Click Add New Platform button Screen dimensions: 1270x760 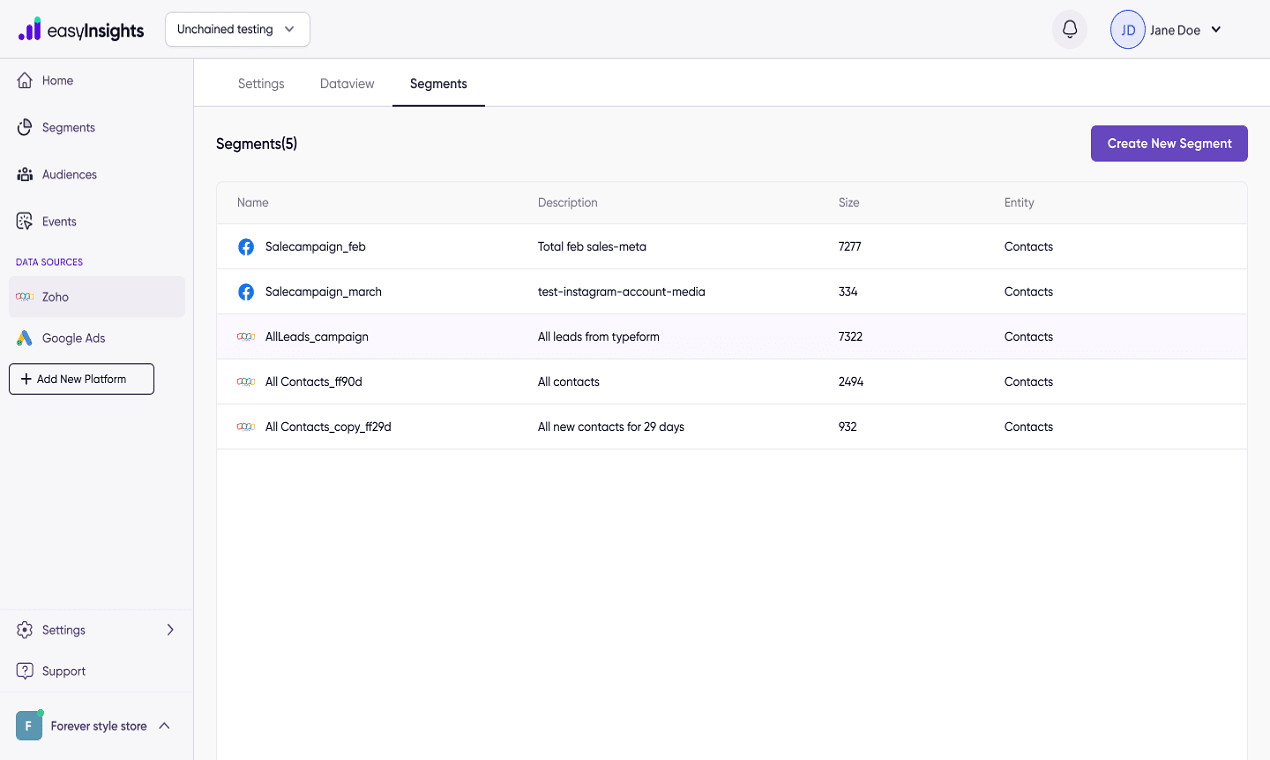81,379
